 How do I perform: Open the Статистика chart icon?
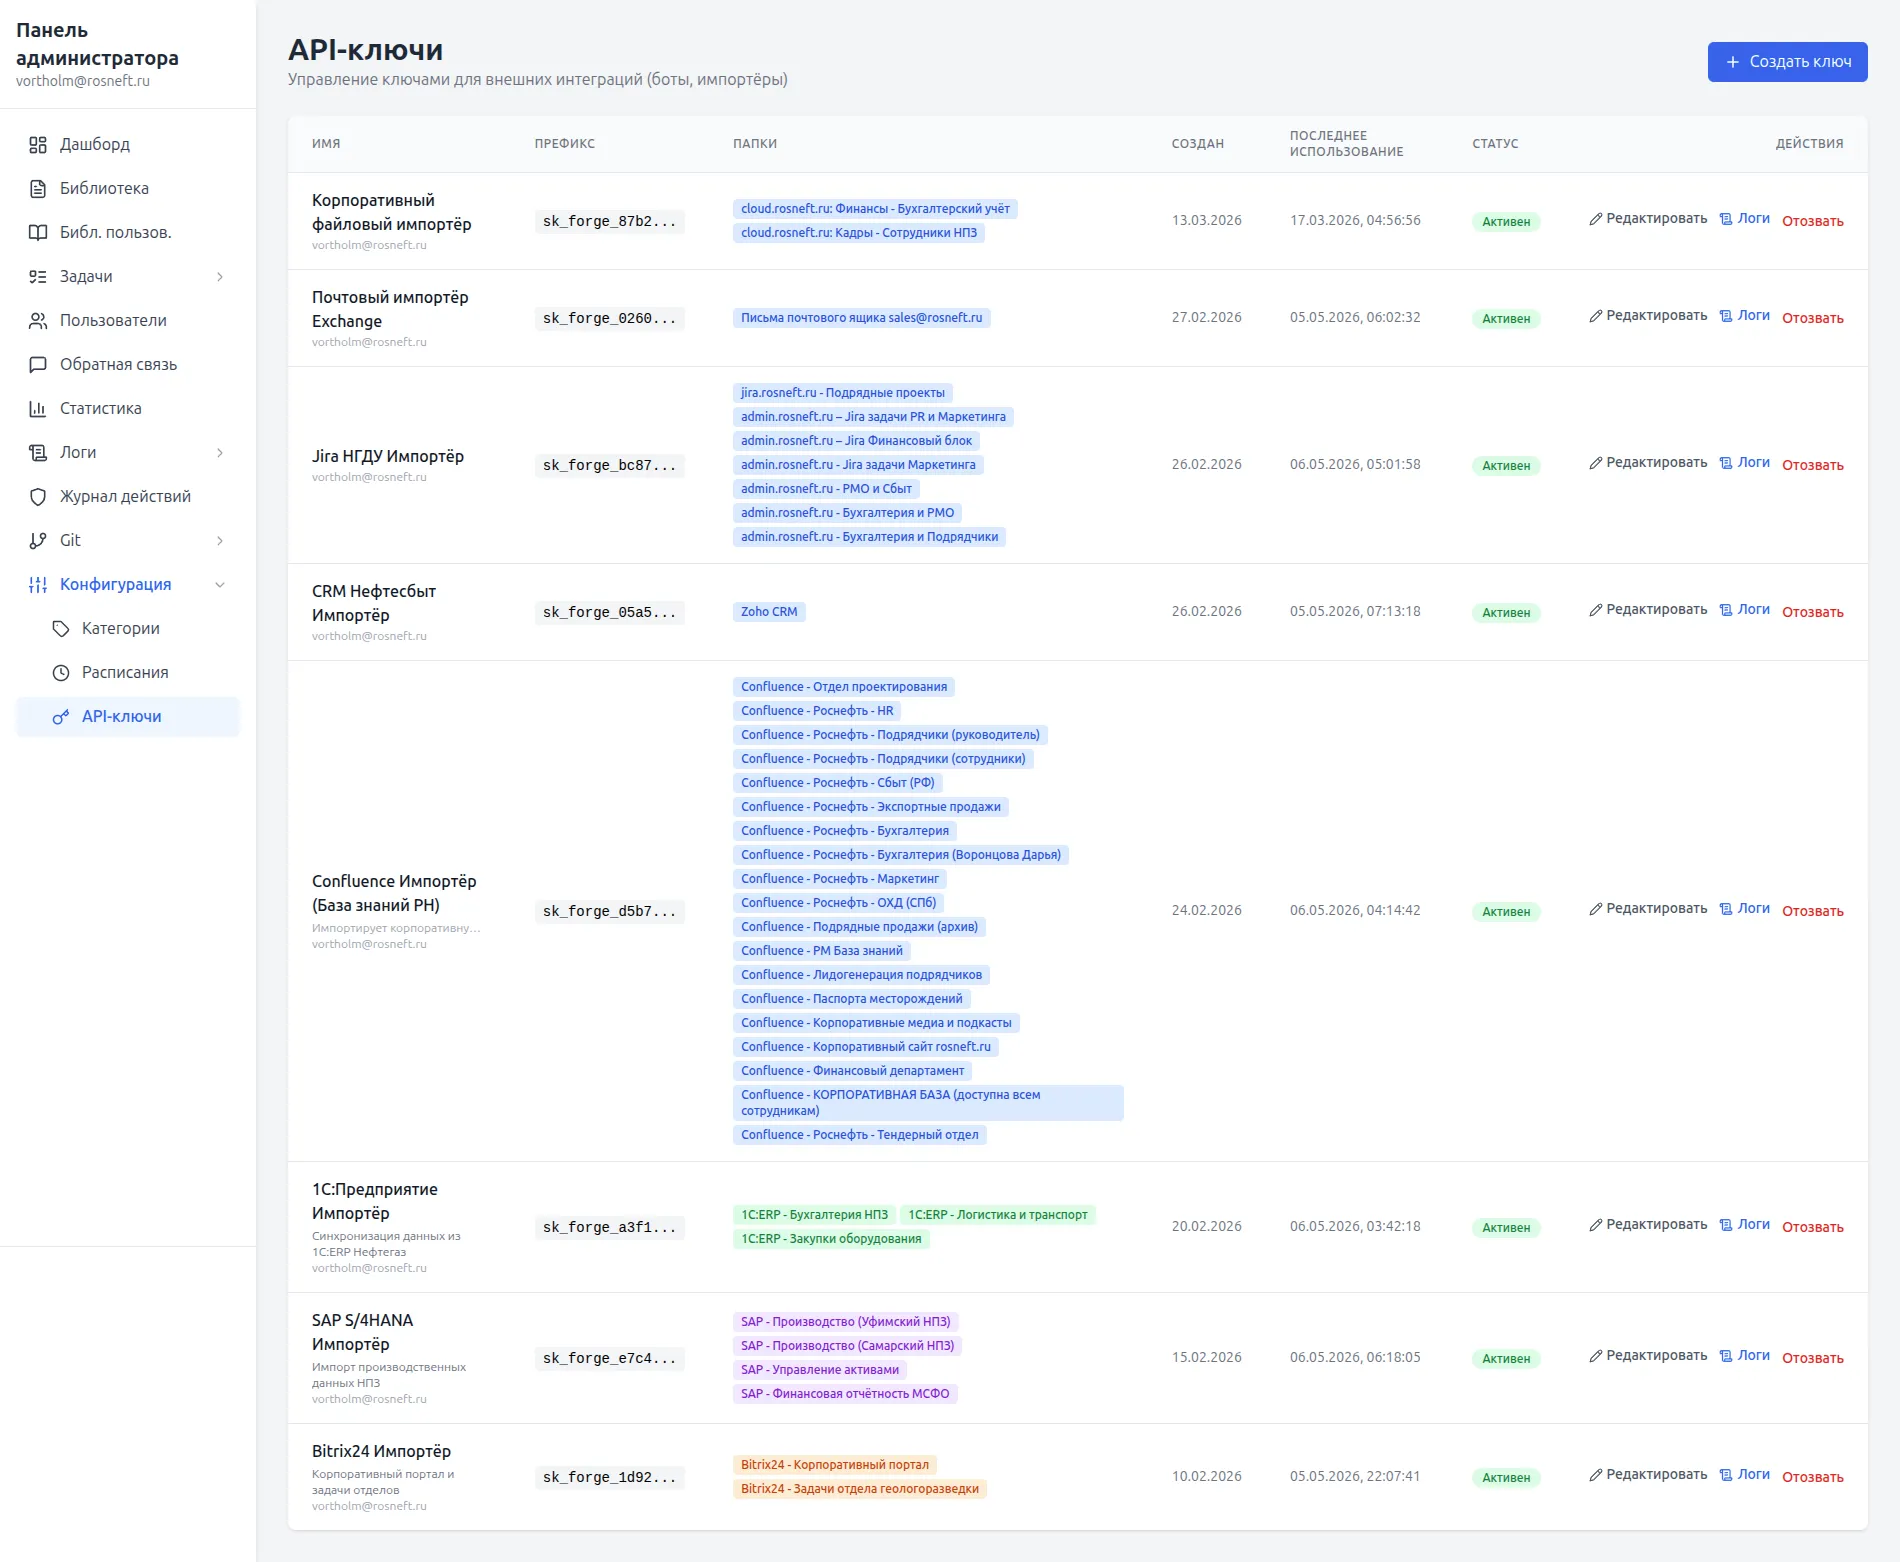coord(38,409)
